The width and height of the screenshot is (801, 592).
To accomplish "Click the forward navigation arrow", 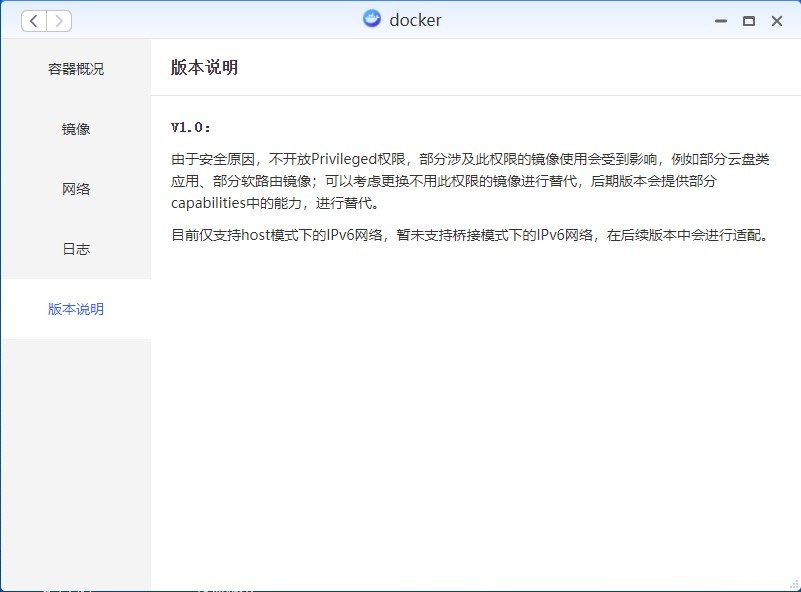I will [x=59, y=21].
